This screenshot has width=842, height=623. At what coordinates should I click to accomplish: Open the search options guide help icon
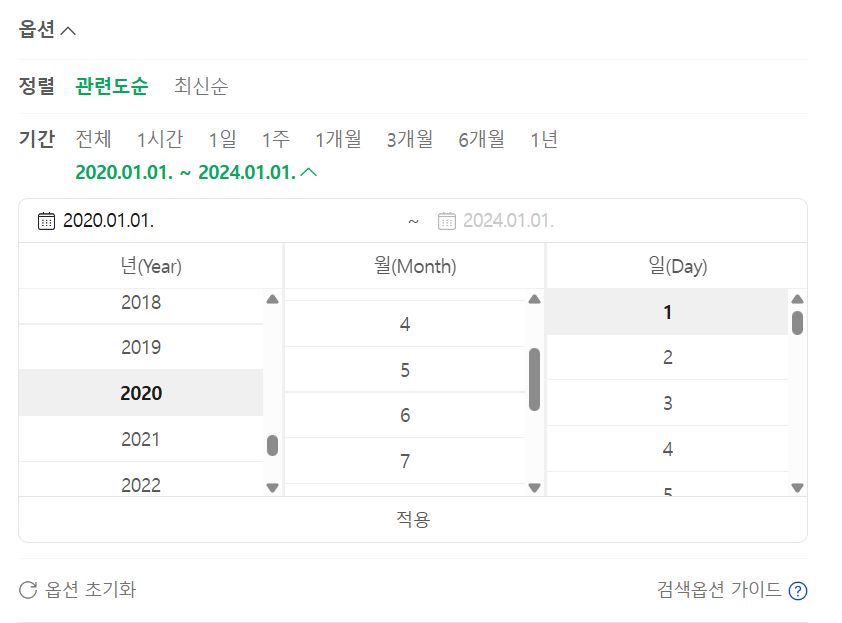[797, 590]
